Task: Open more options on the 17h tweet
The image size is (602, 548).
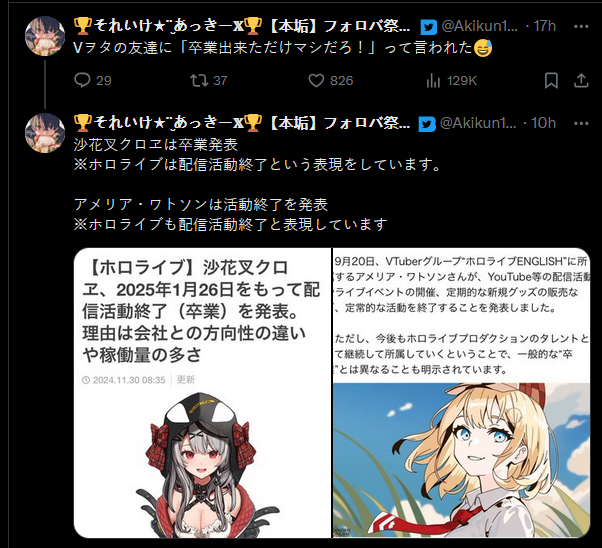Action: coord(581,26)
